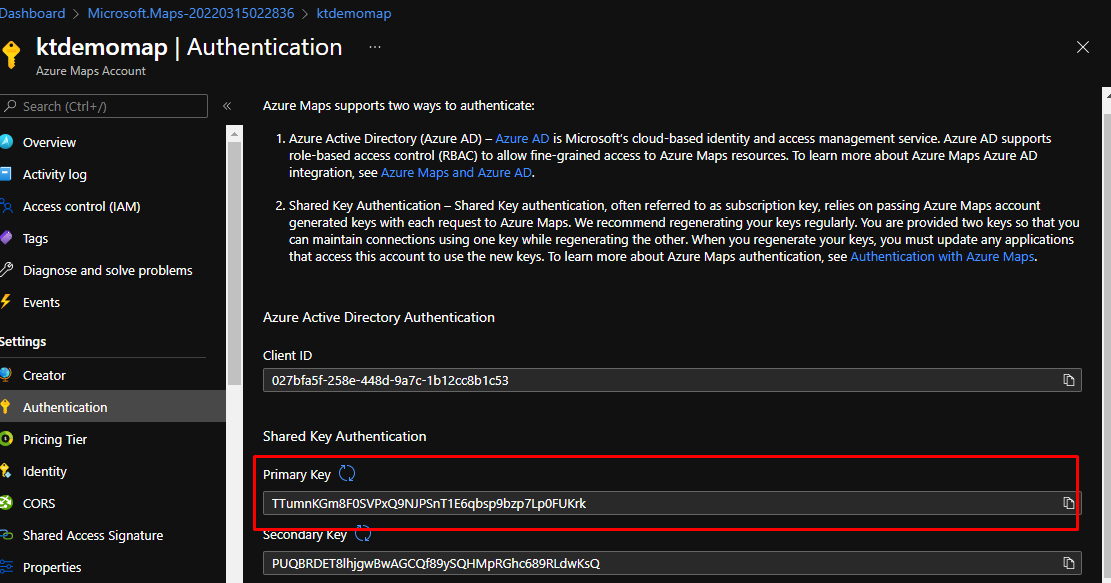Click the Identity key icon
1111x583 pixels.
[x=6, y=471]
